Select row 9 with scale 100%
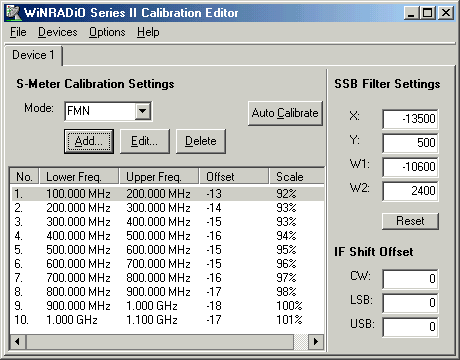This screenshot has width=460, height=360. pyautogui.click(x=167, y=306)
